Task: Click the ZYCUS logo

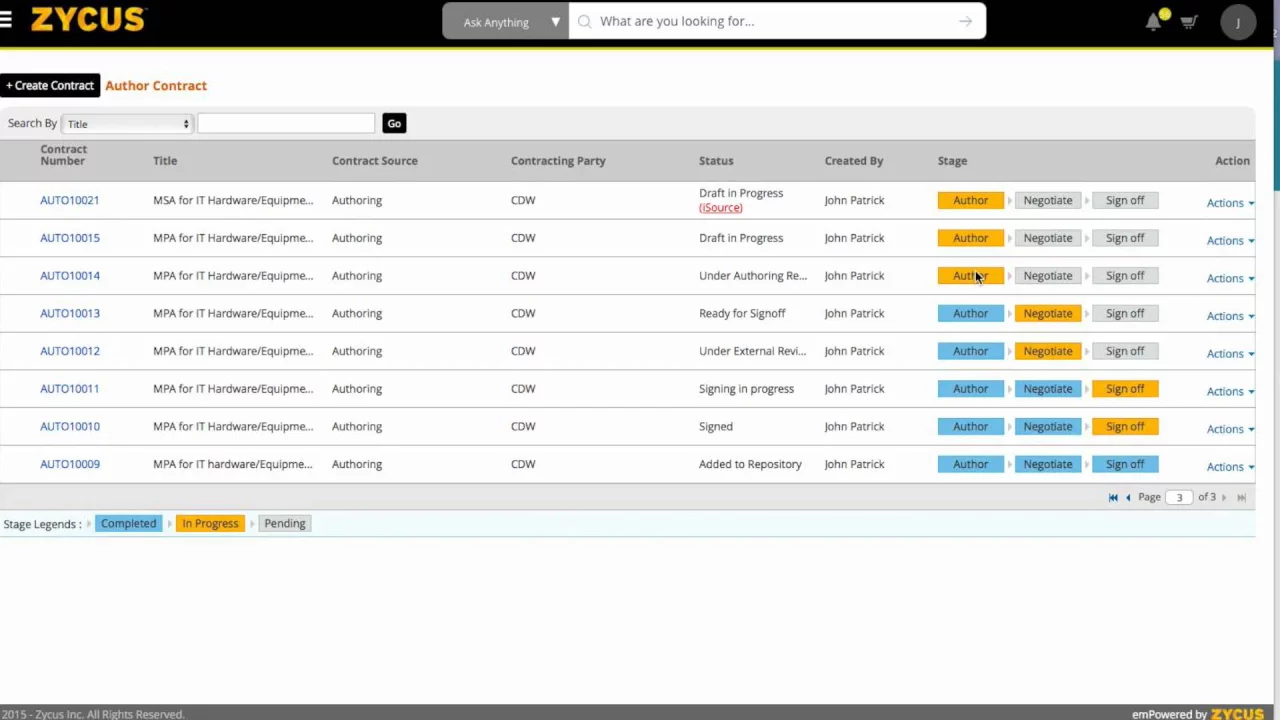Action: click(87, 19)
